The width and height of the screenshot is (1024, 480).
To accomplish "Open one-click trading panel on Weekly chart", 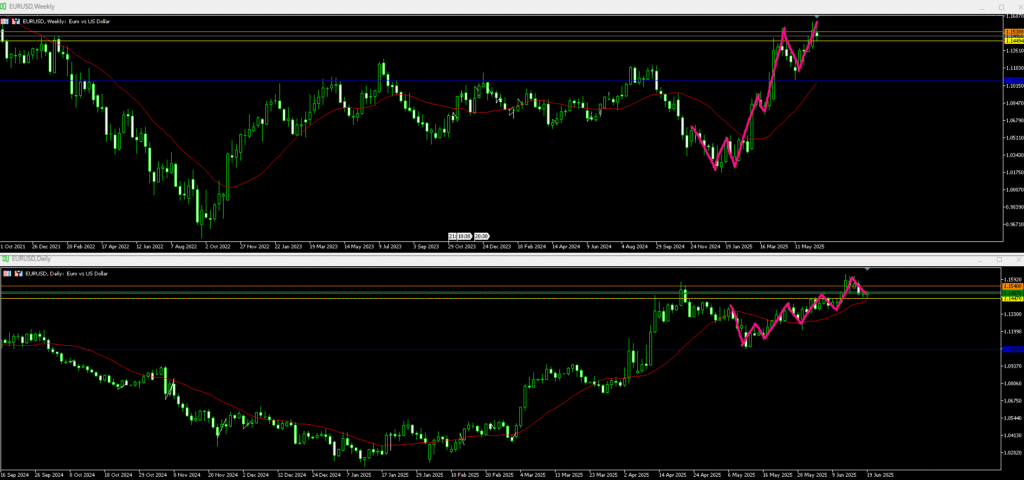I will [x=5, y=21].
